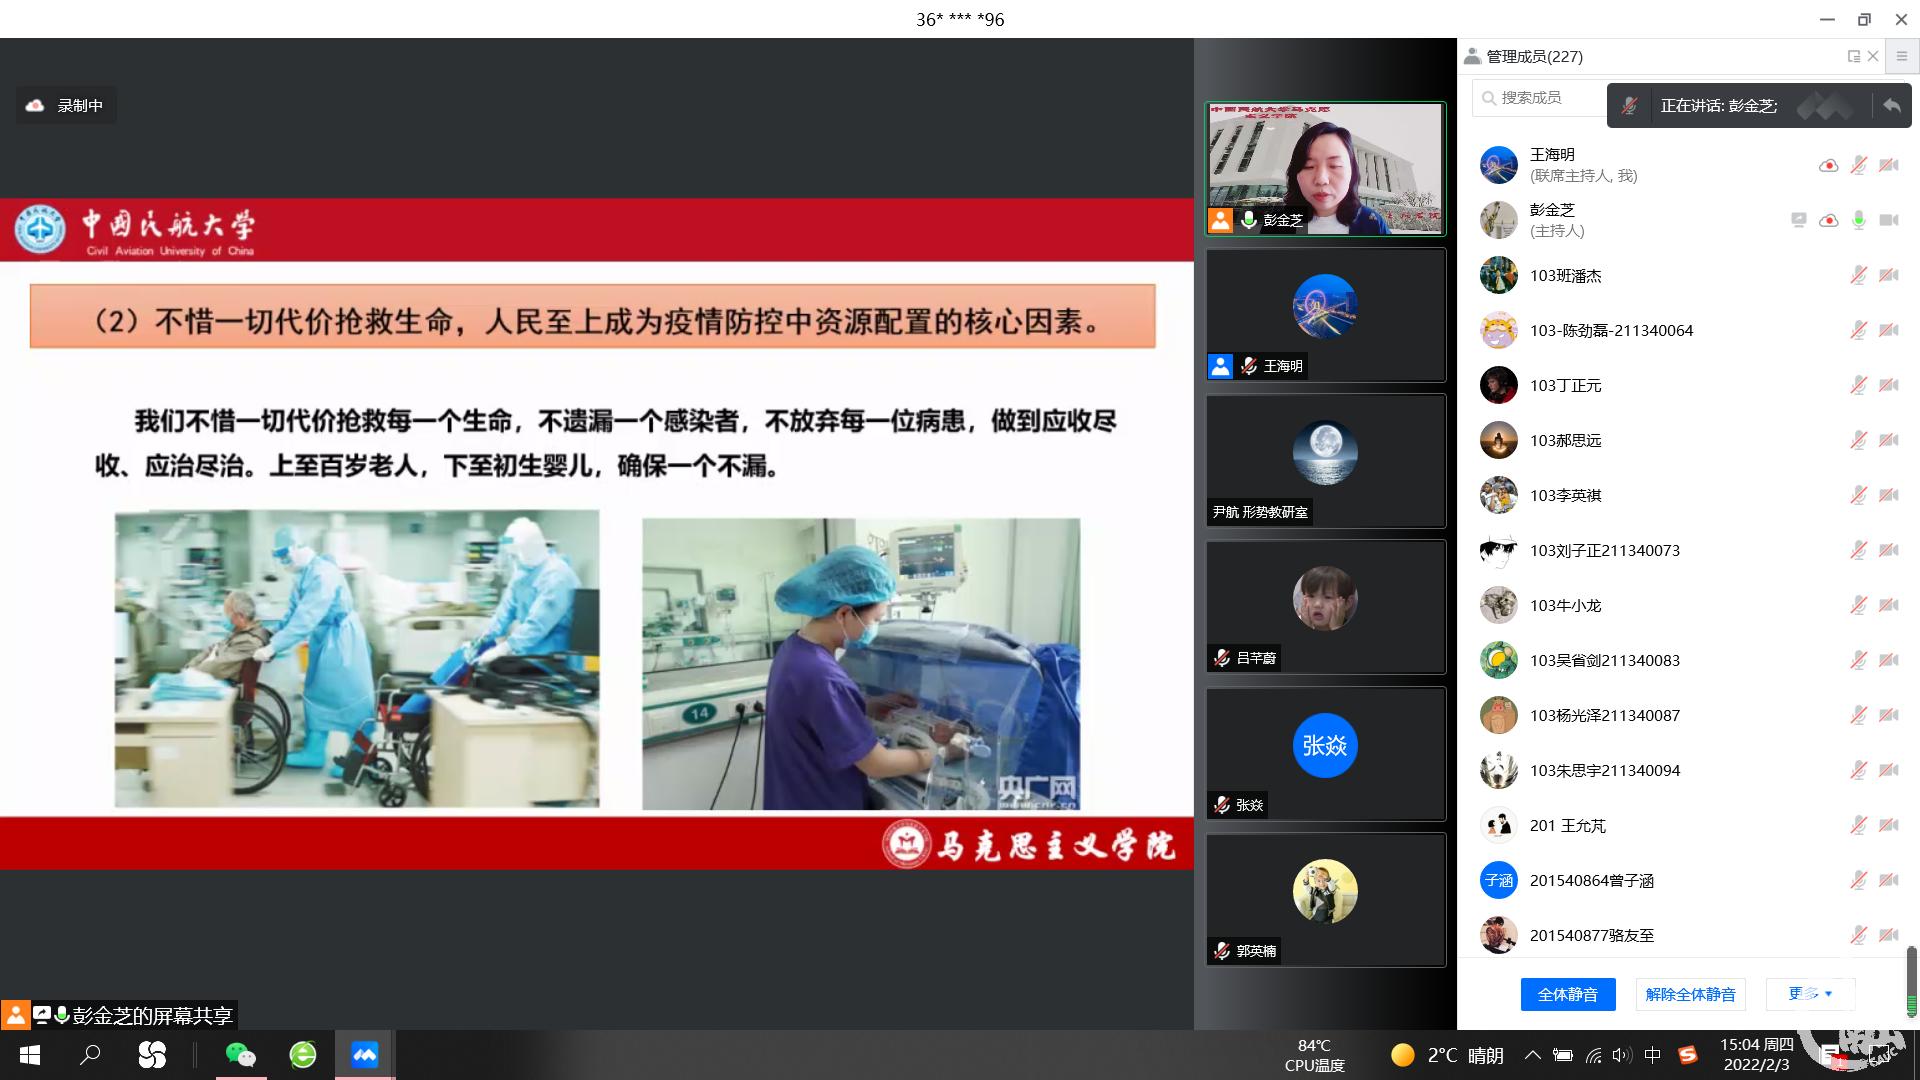Toggle microphone for 103班潘杰
Viewport: 1920px width, 1080px height.
1858,276
